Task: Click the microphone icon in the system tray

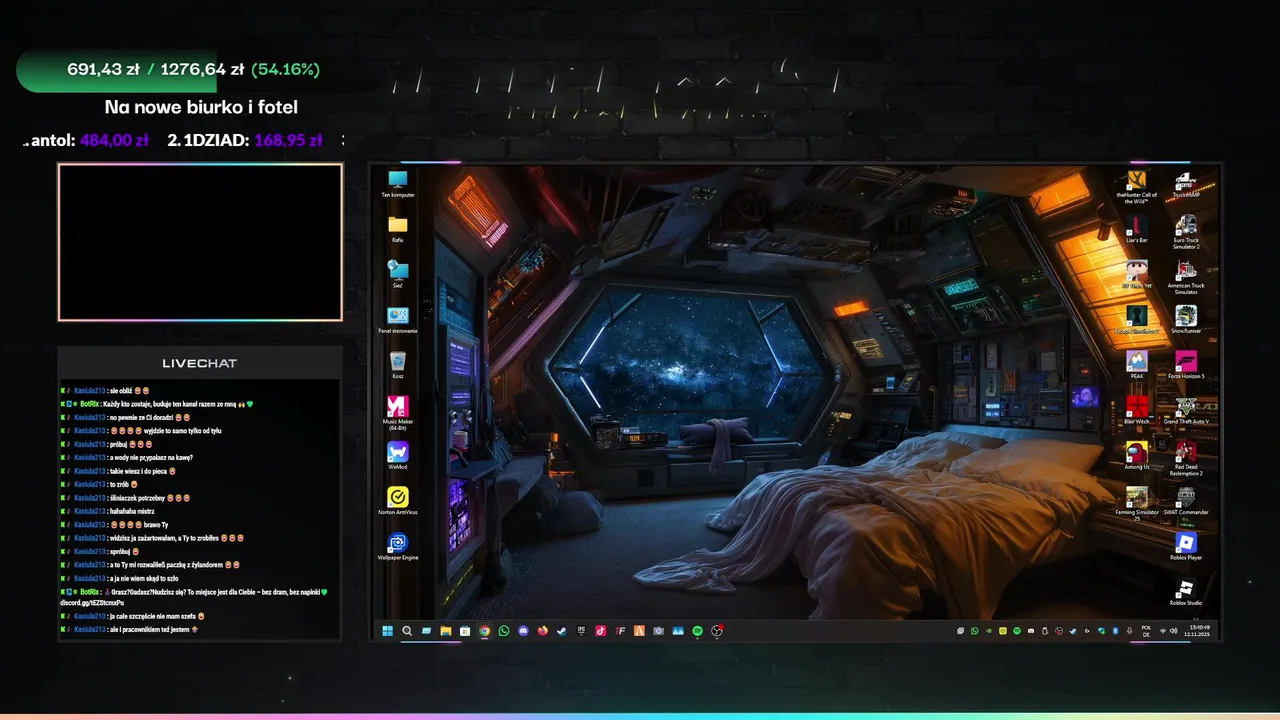Action: point(1129,631)
